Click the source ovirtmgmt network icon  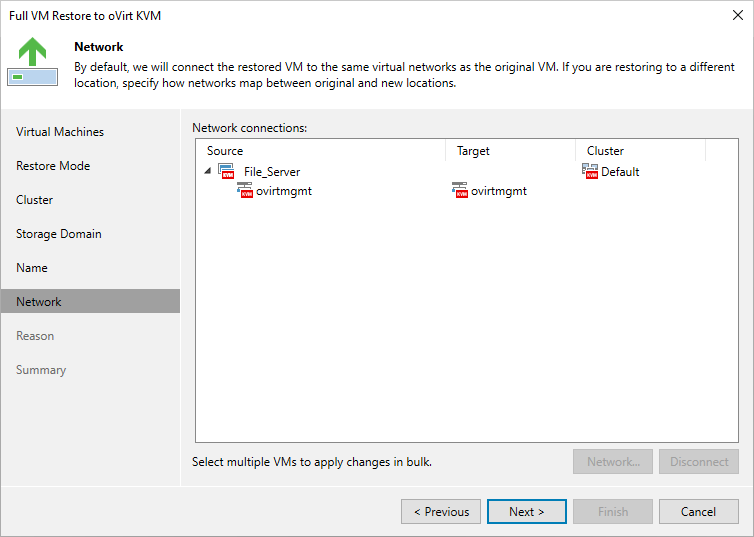245,191
